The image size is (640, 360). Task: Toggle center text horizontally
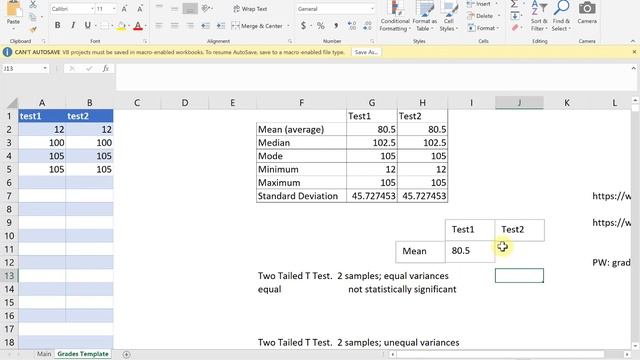175,26
